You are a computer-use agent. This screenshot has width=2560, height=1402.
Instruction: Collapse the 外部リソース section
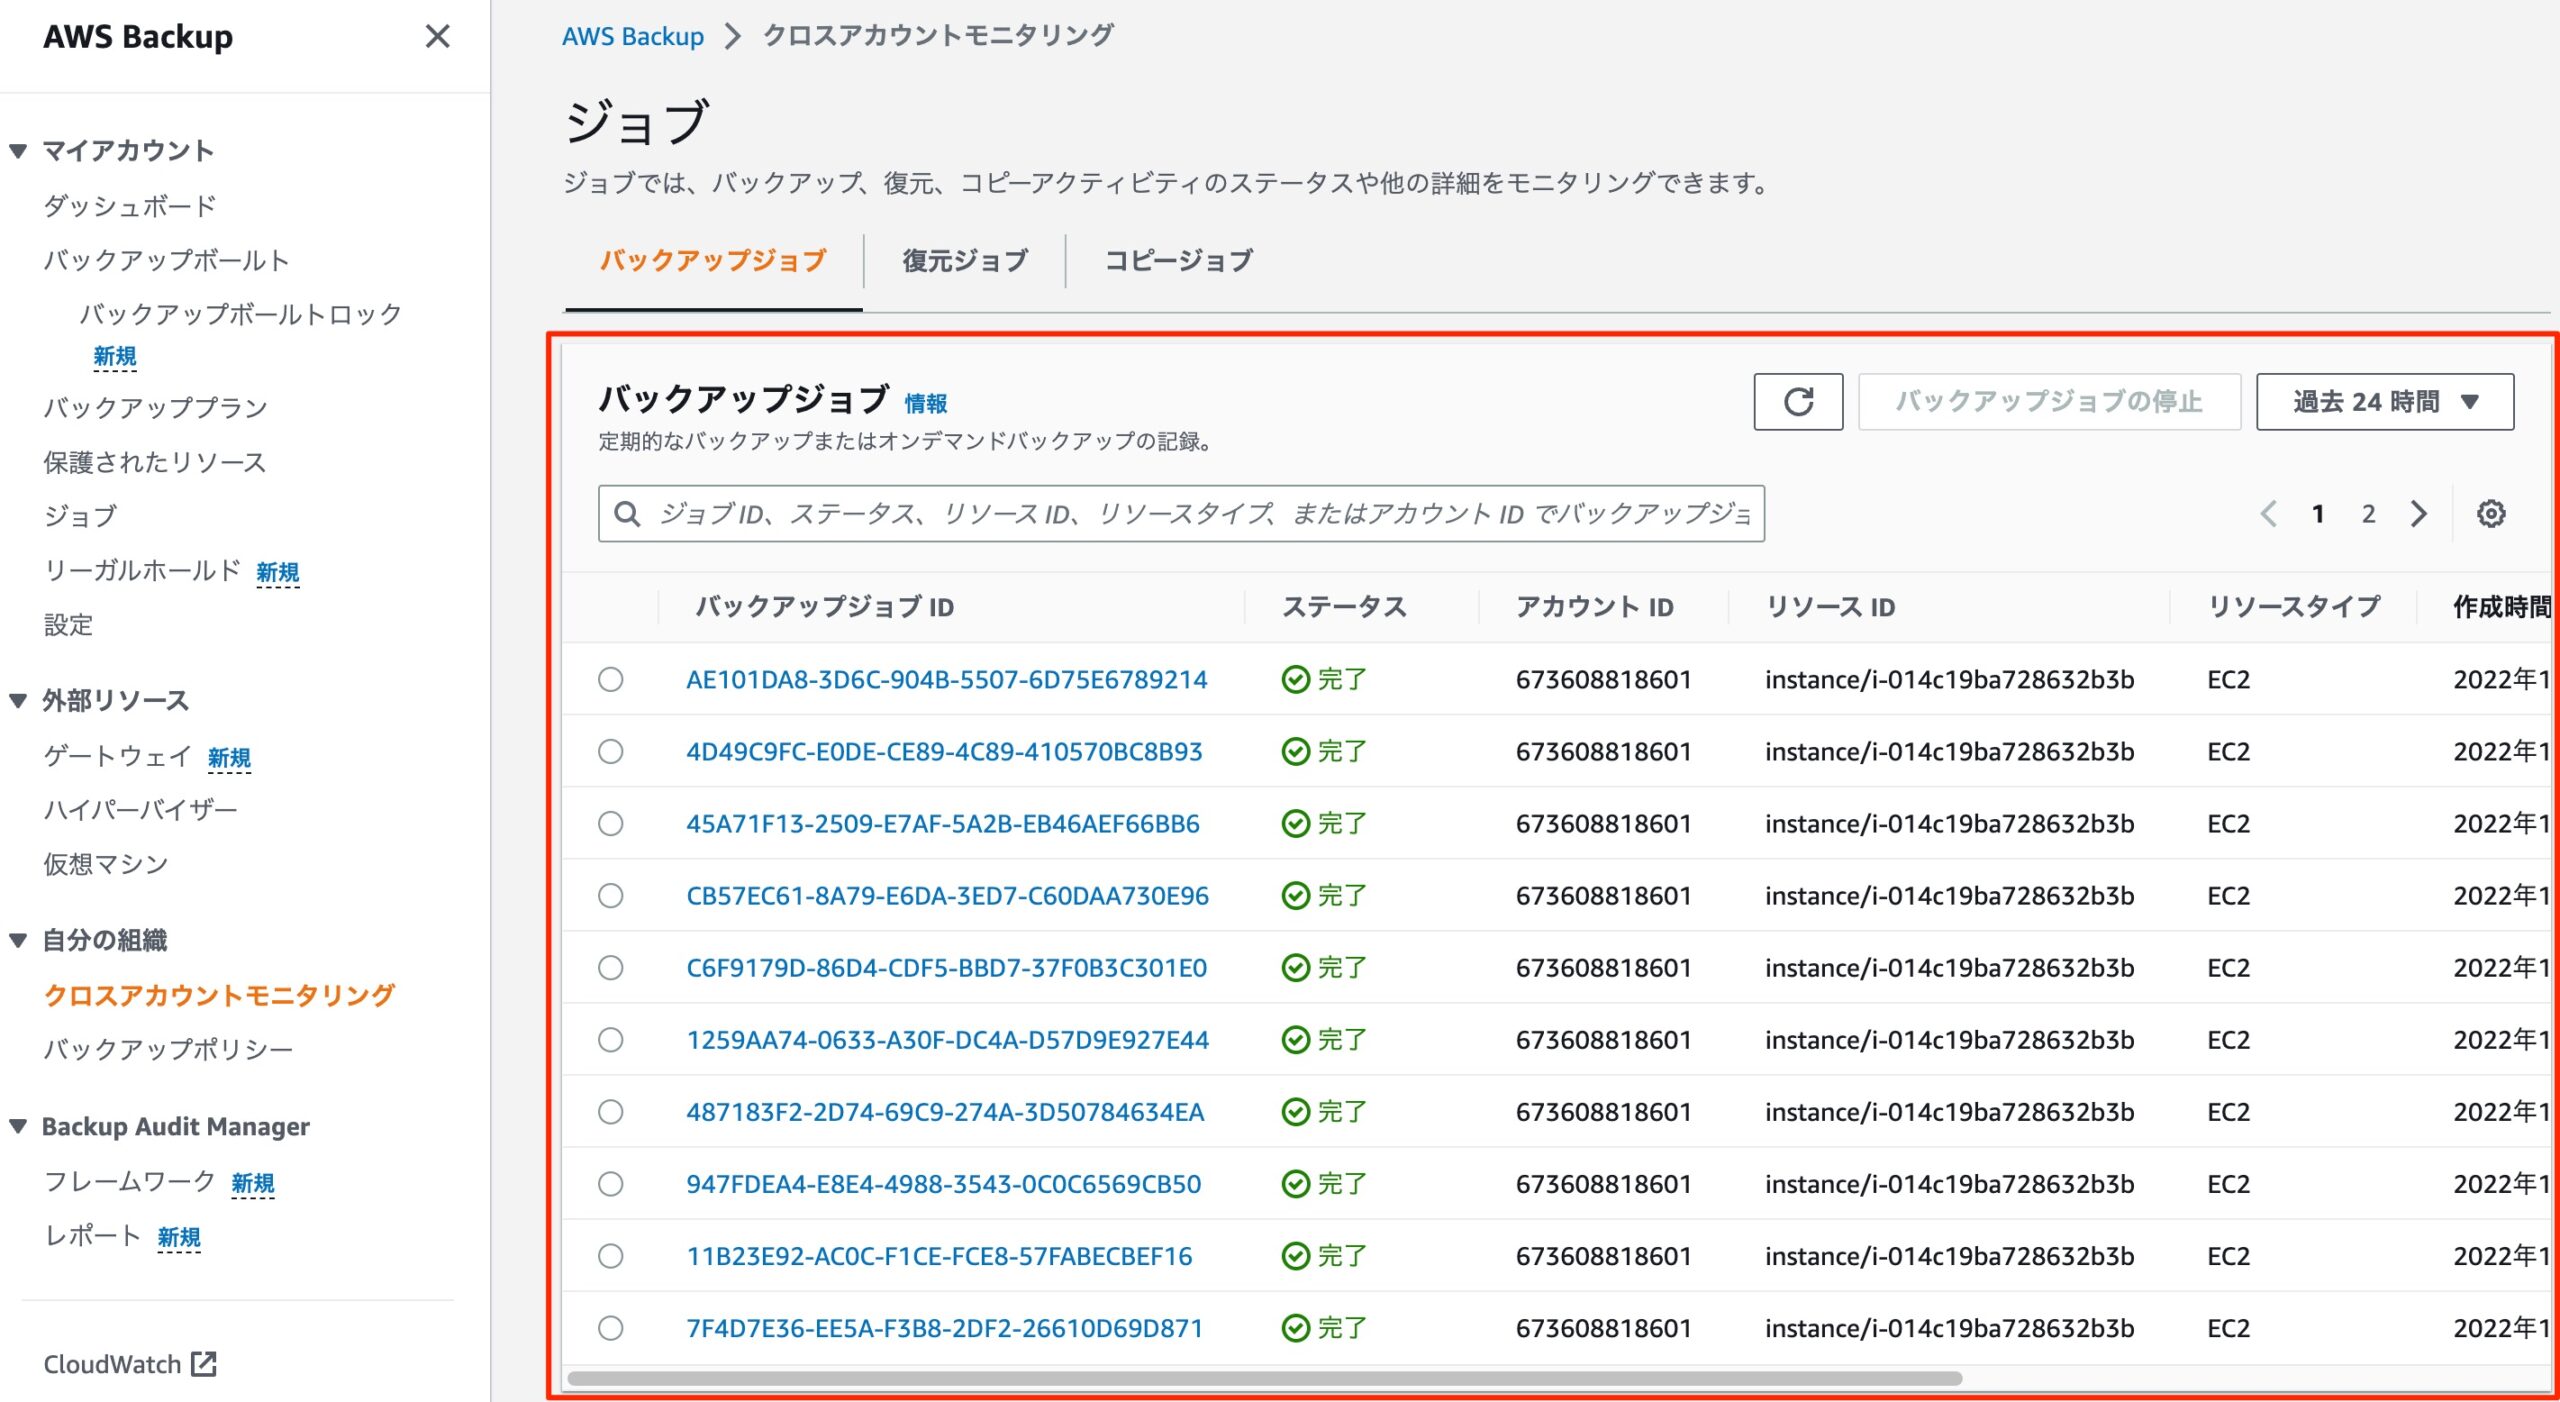coord(18,701)
